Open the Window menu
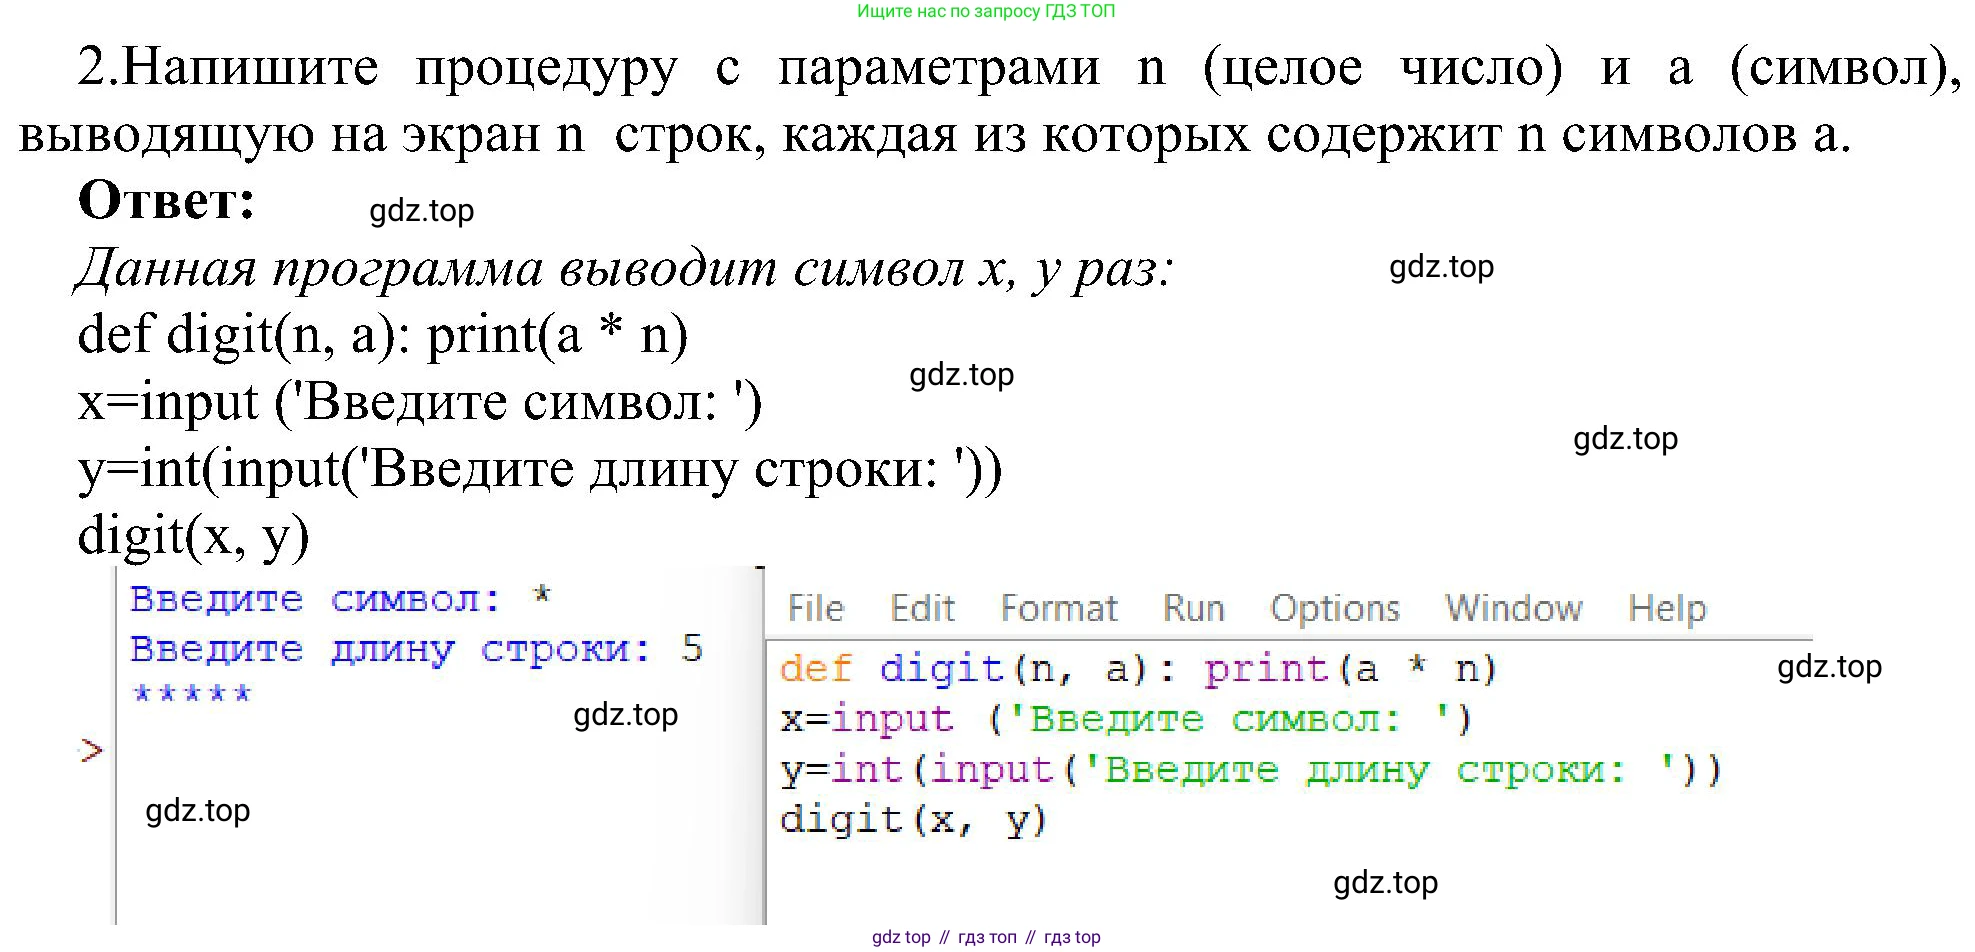The height and width of the screenshot is (952, 1975). click(1513, 608)
